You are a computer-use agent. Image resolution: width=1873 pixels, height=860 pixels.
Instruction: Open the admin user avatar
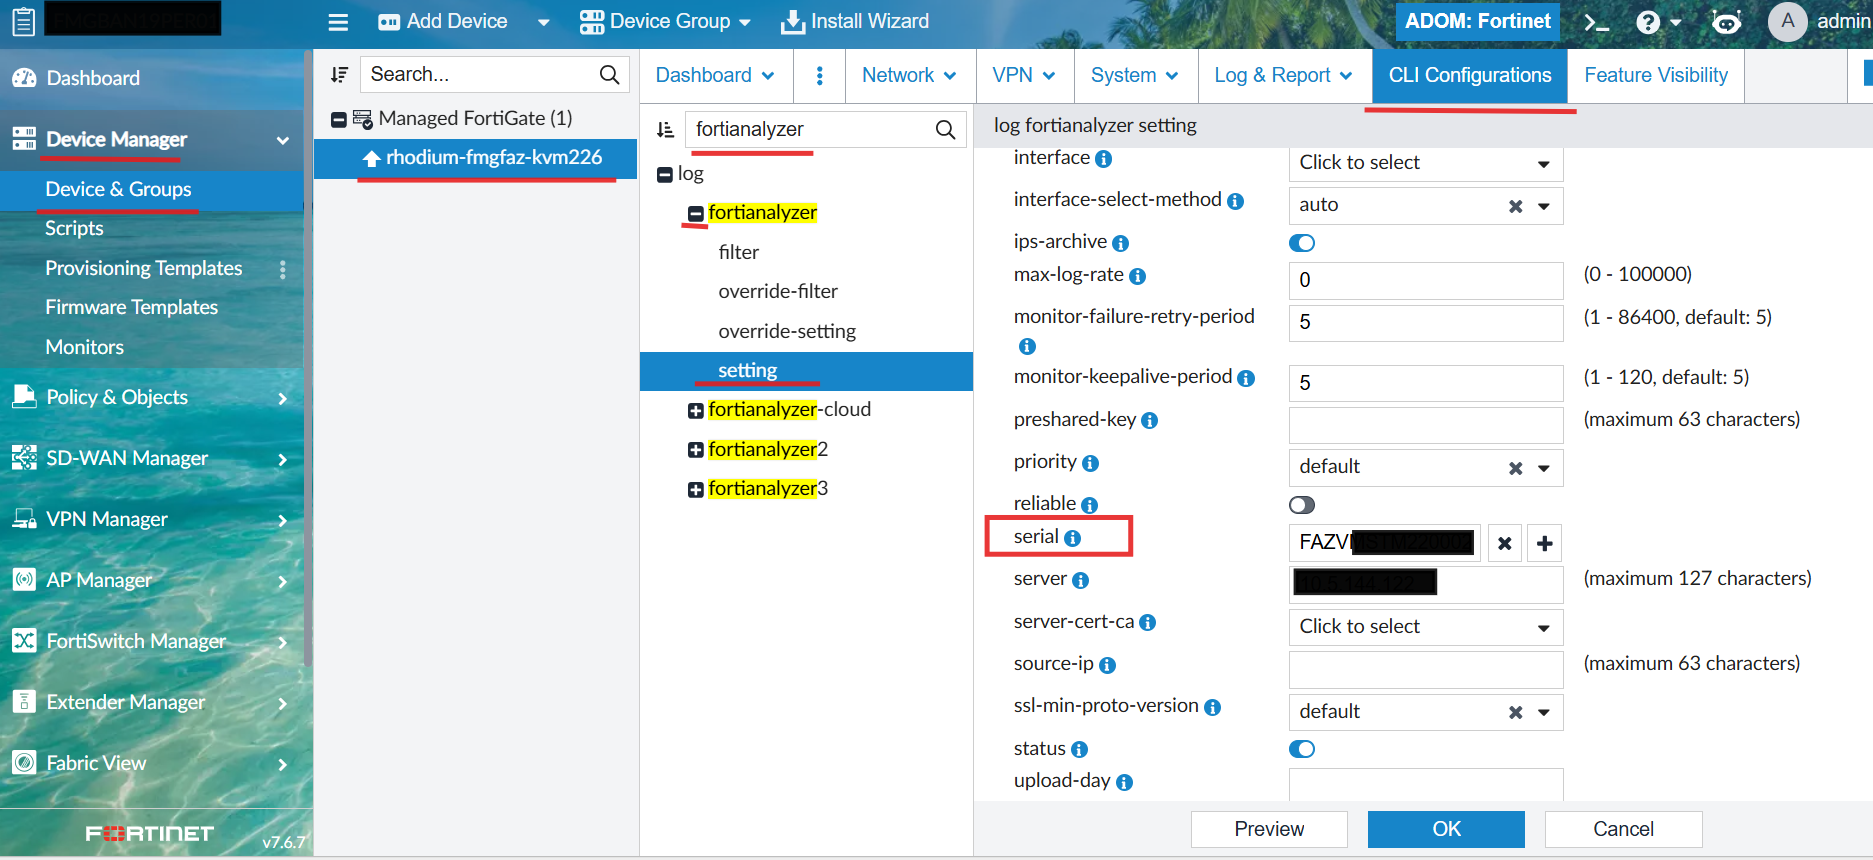1787,21
